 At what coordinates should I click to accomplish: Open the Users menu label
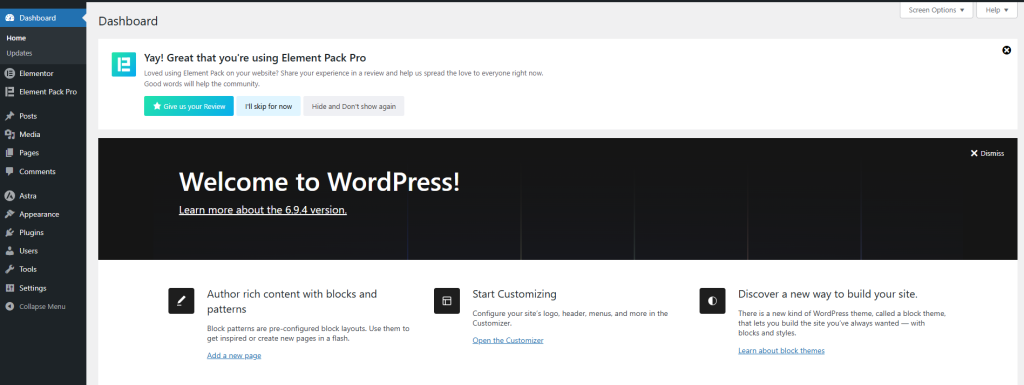click(29, 251)
